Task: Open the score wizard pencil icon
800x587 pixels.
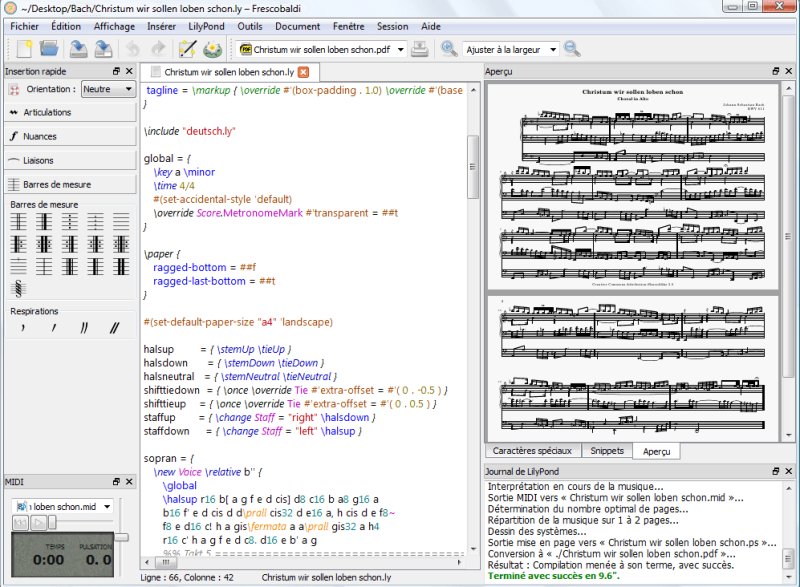Action: [187, 49]
